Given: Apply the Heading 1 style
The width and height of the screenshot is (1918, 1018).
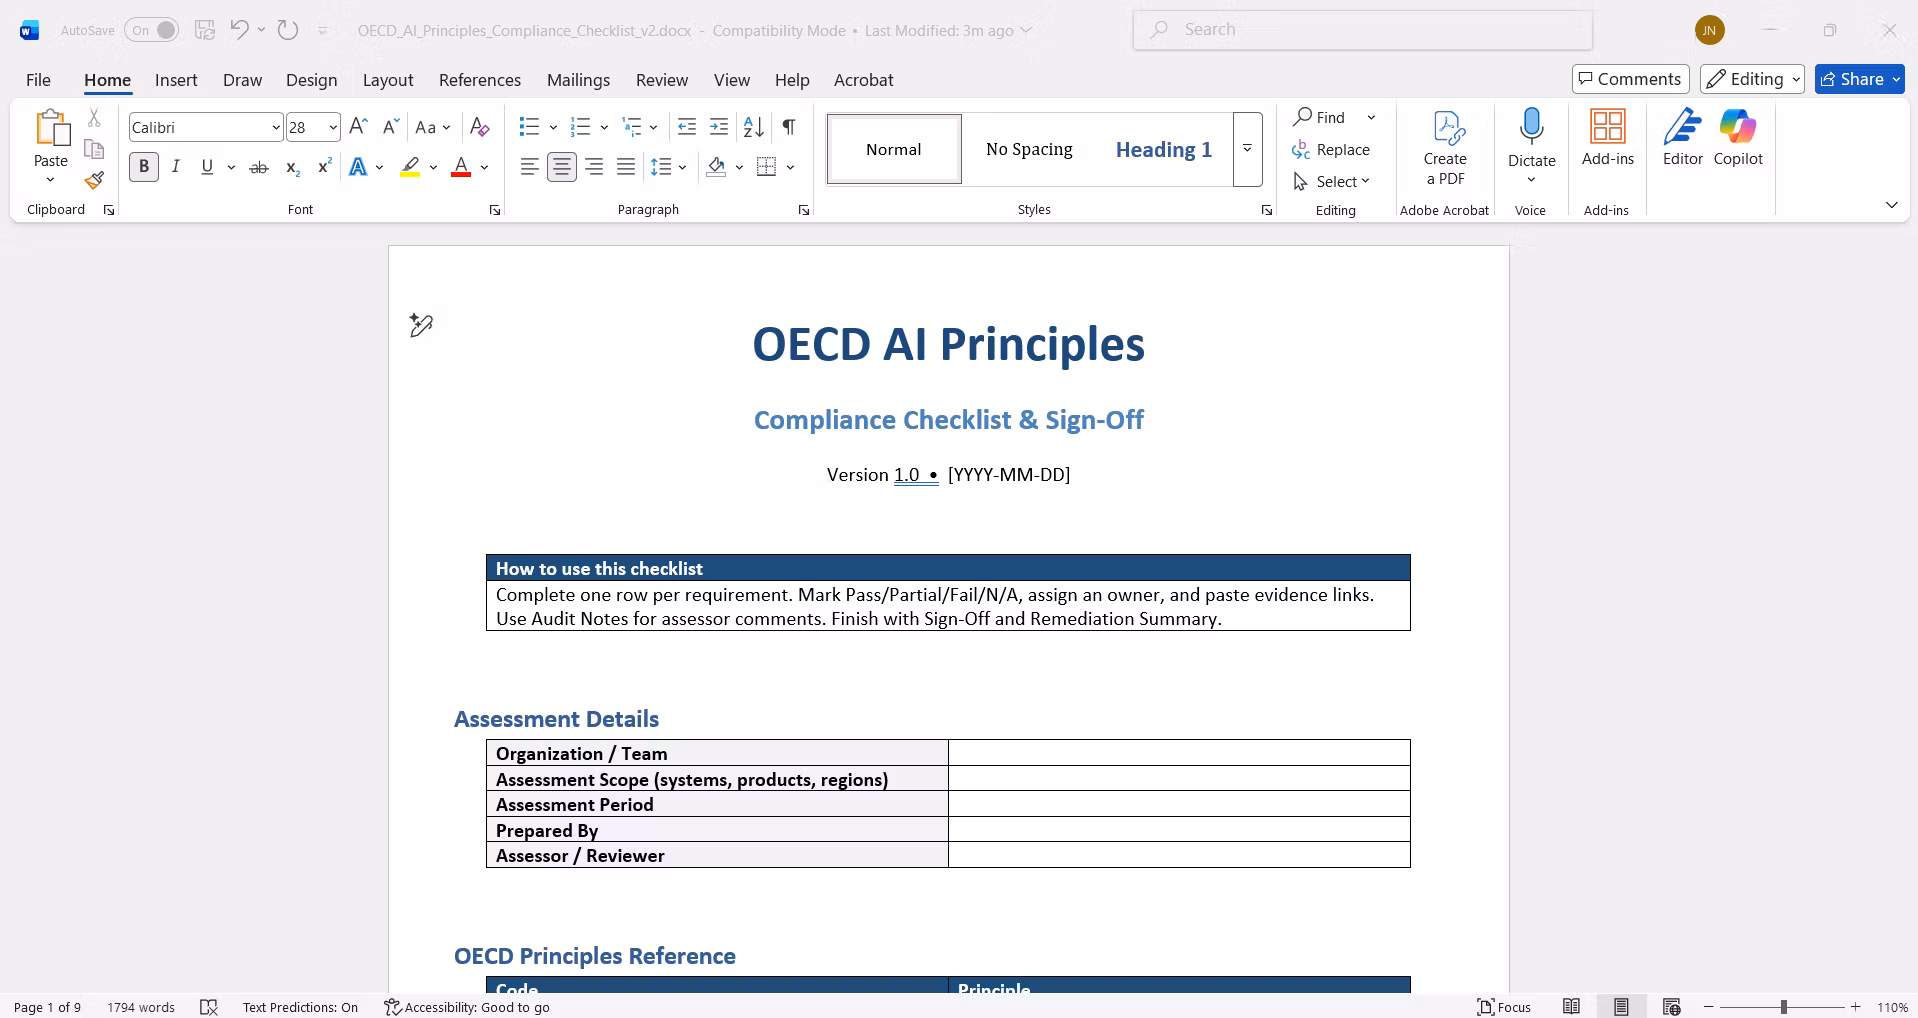Looking at the screenshot, I should point(1164,149).
